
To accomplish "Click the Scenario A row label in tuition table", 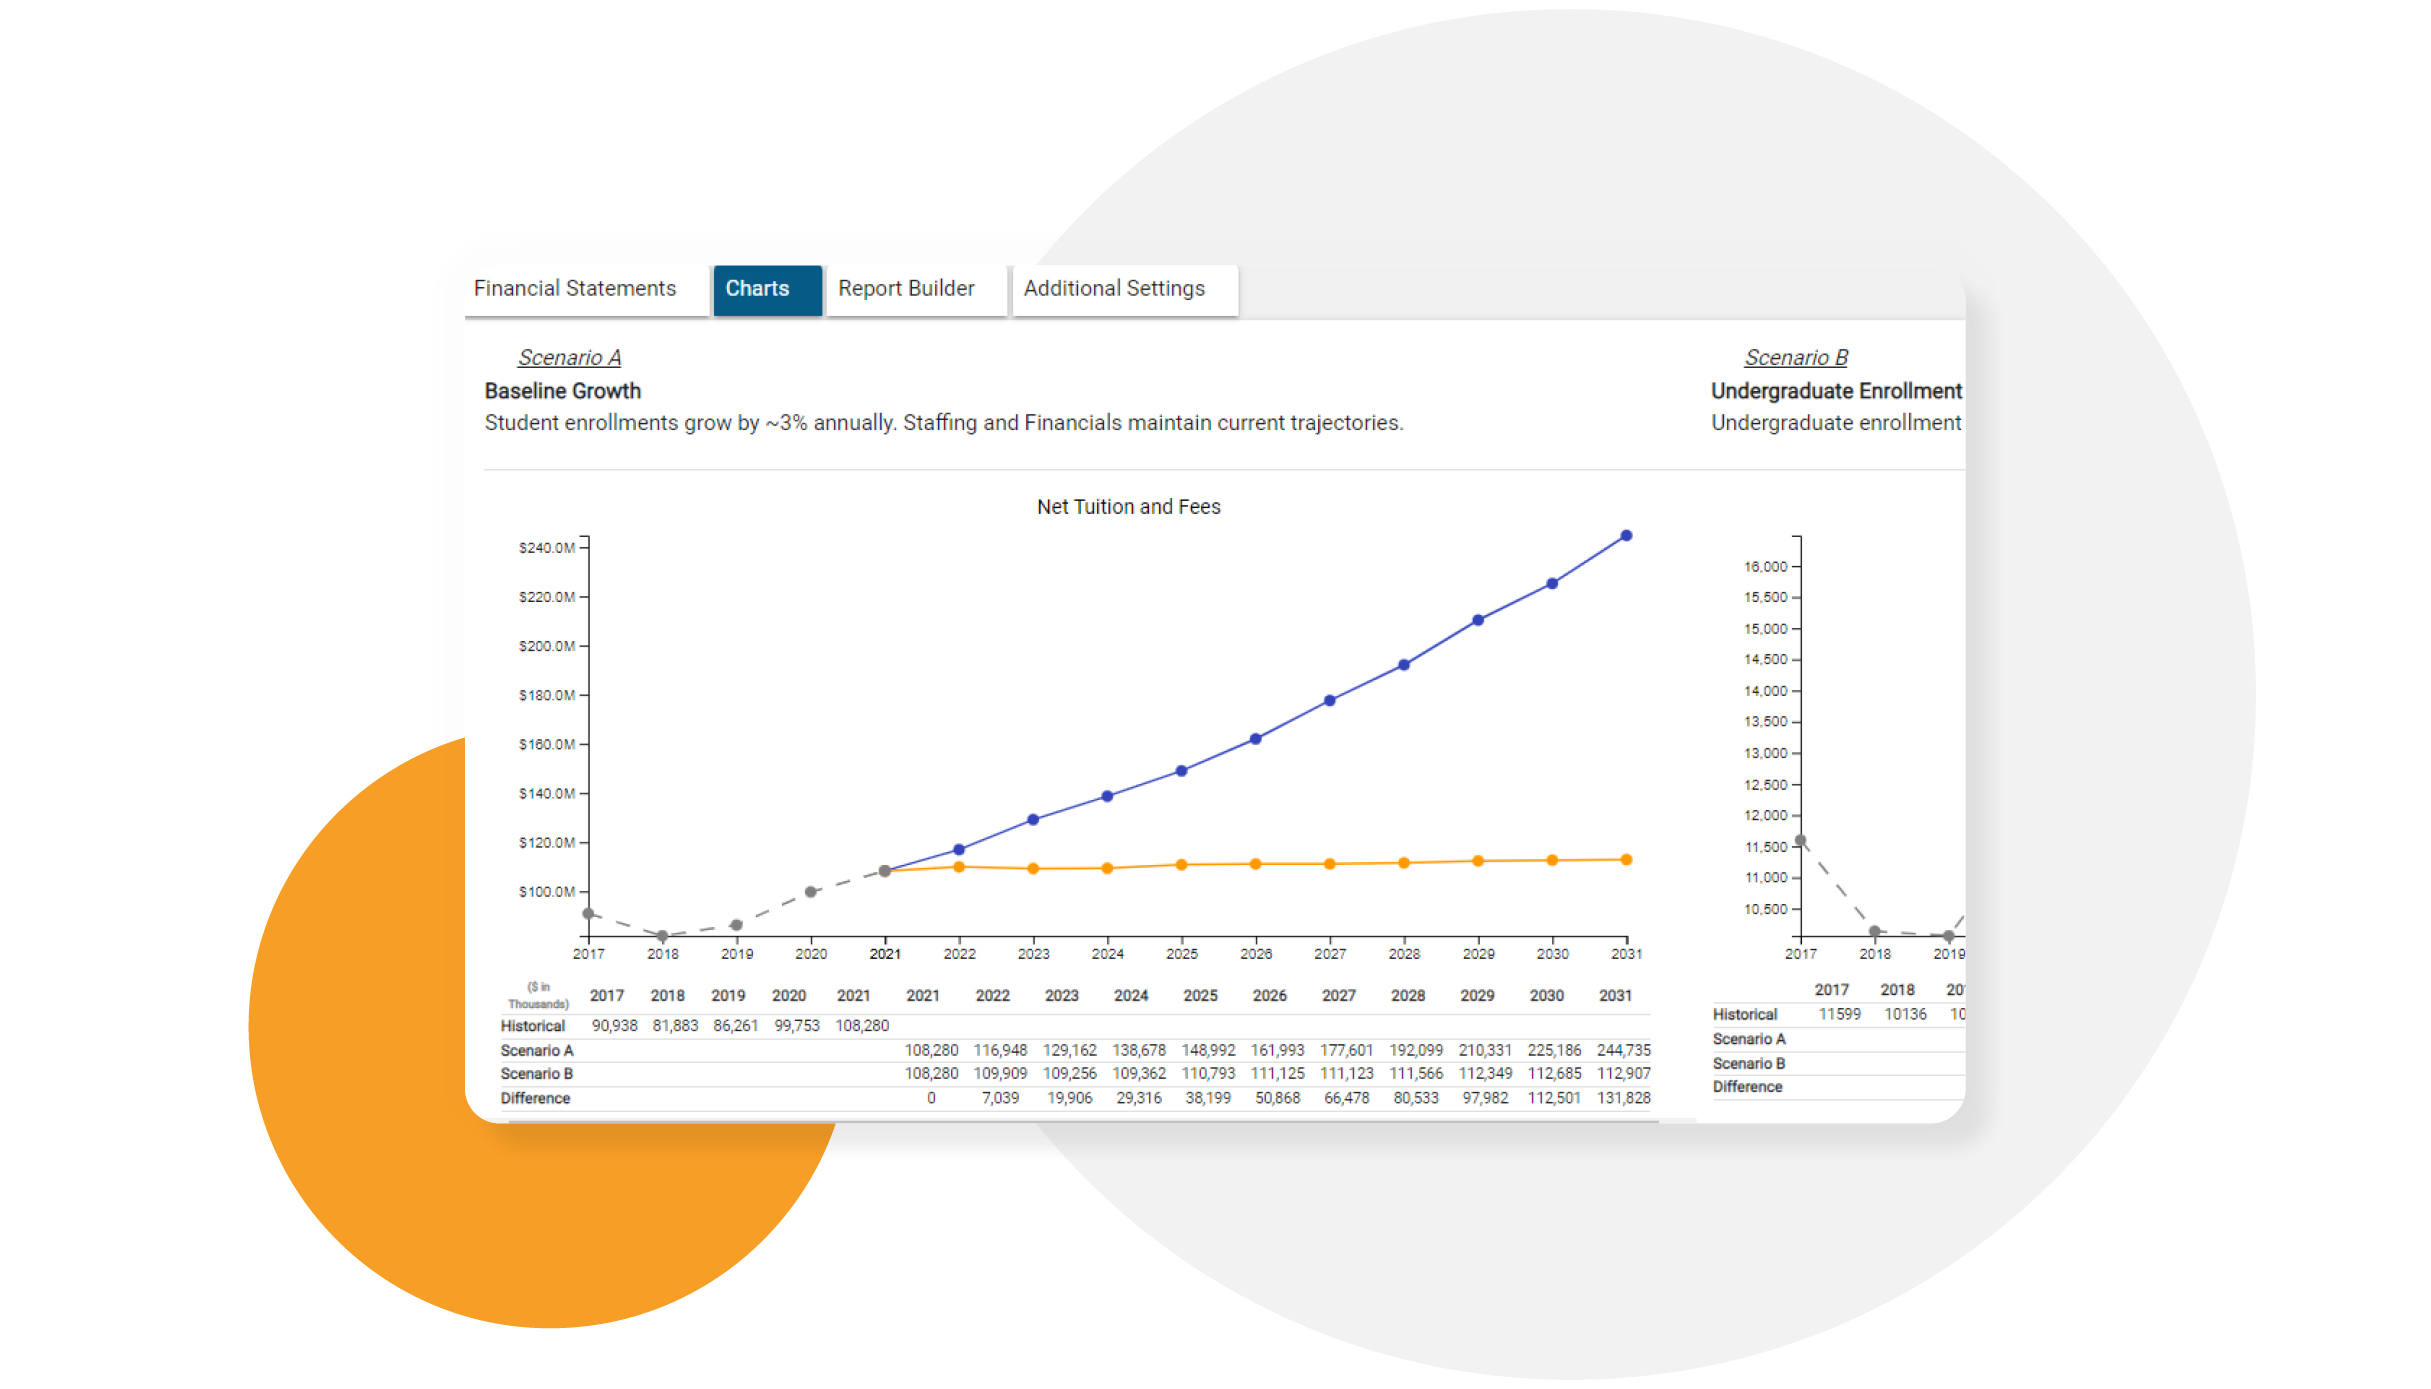I will (537, 1050).
